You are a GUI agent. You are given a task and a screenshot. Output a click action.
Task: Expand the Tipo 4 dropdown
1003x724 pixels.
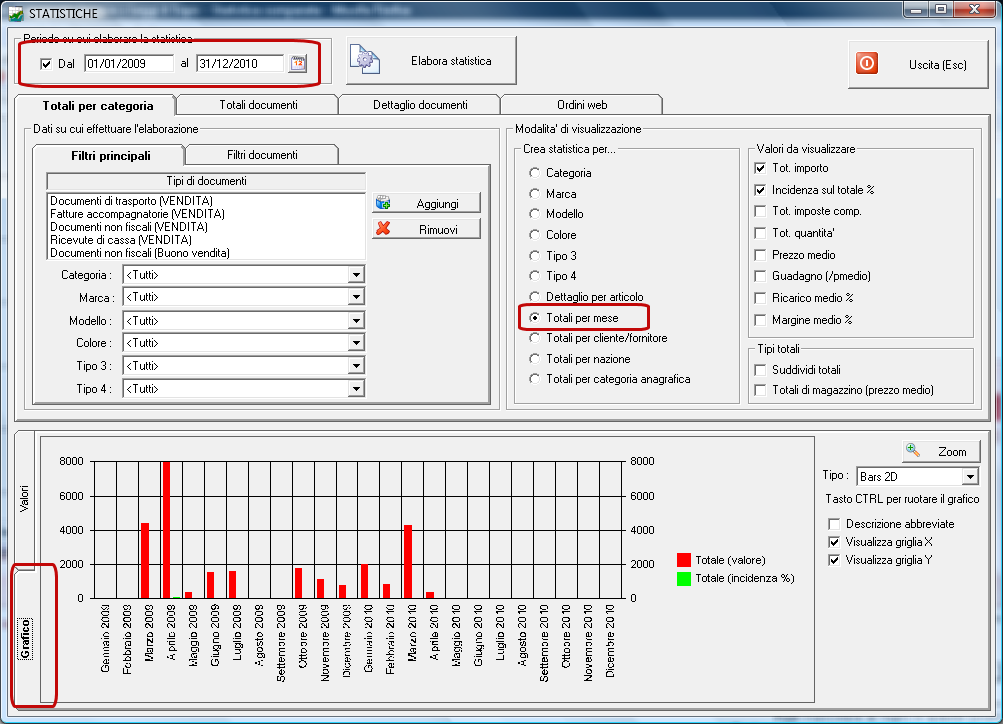click(356, 389)
